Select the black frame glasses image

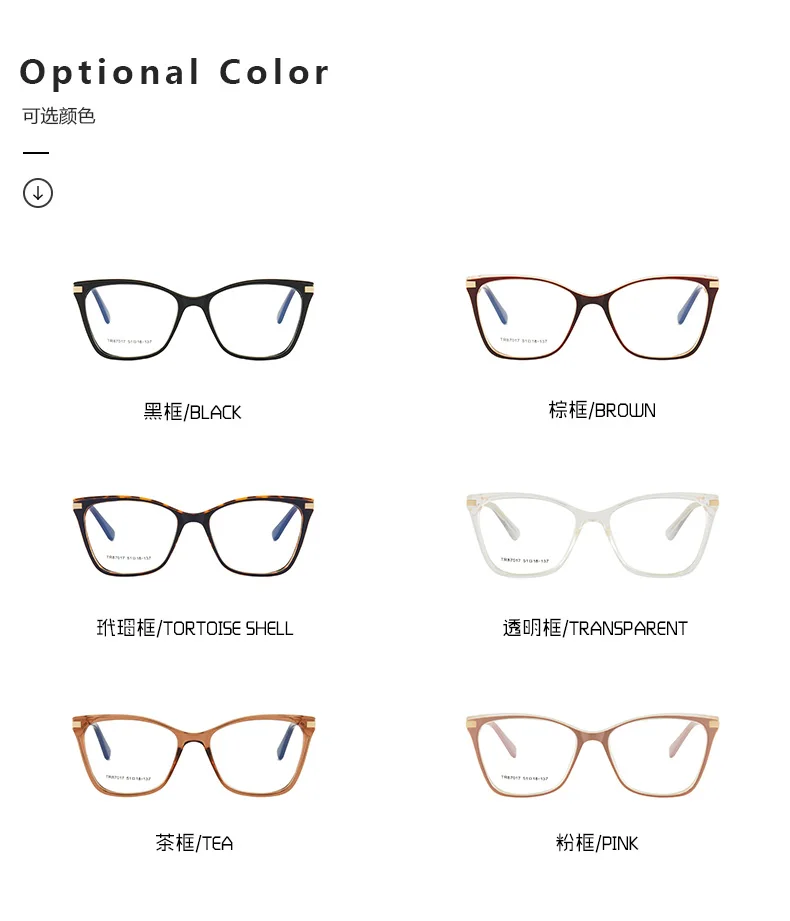click(193, 319)
